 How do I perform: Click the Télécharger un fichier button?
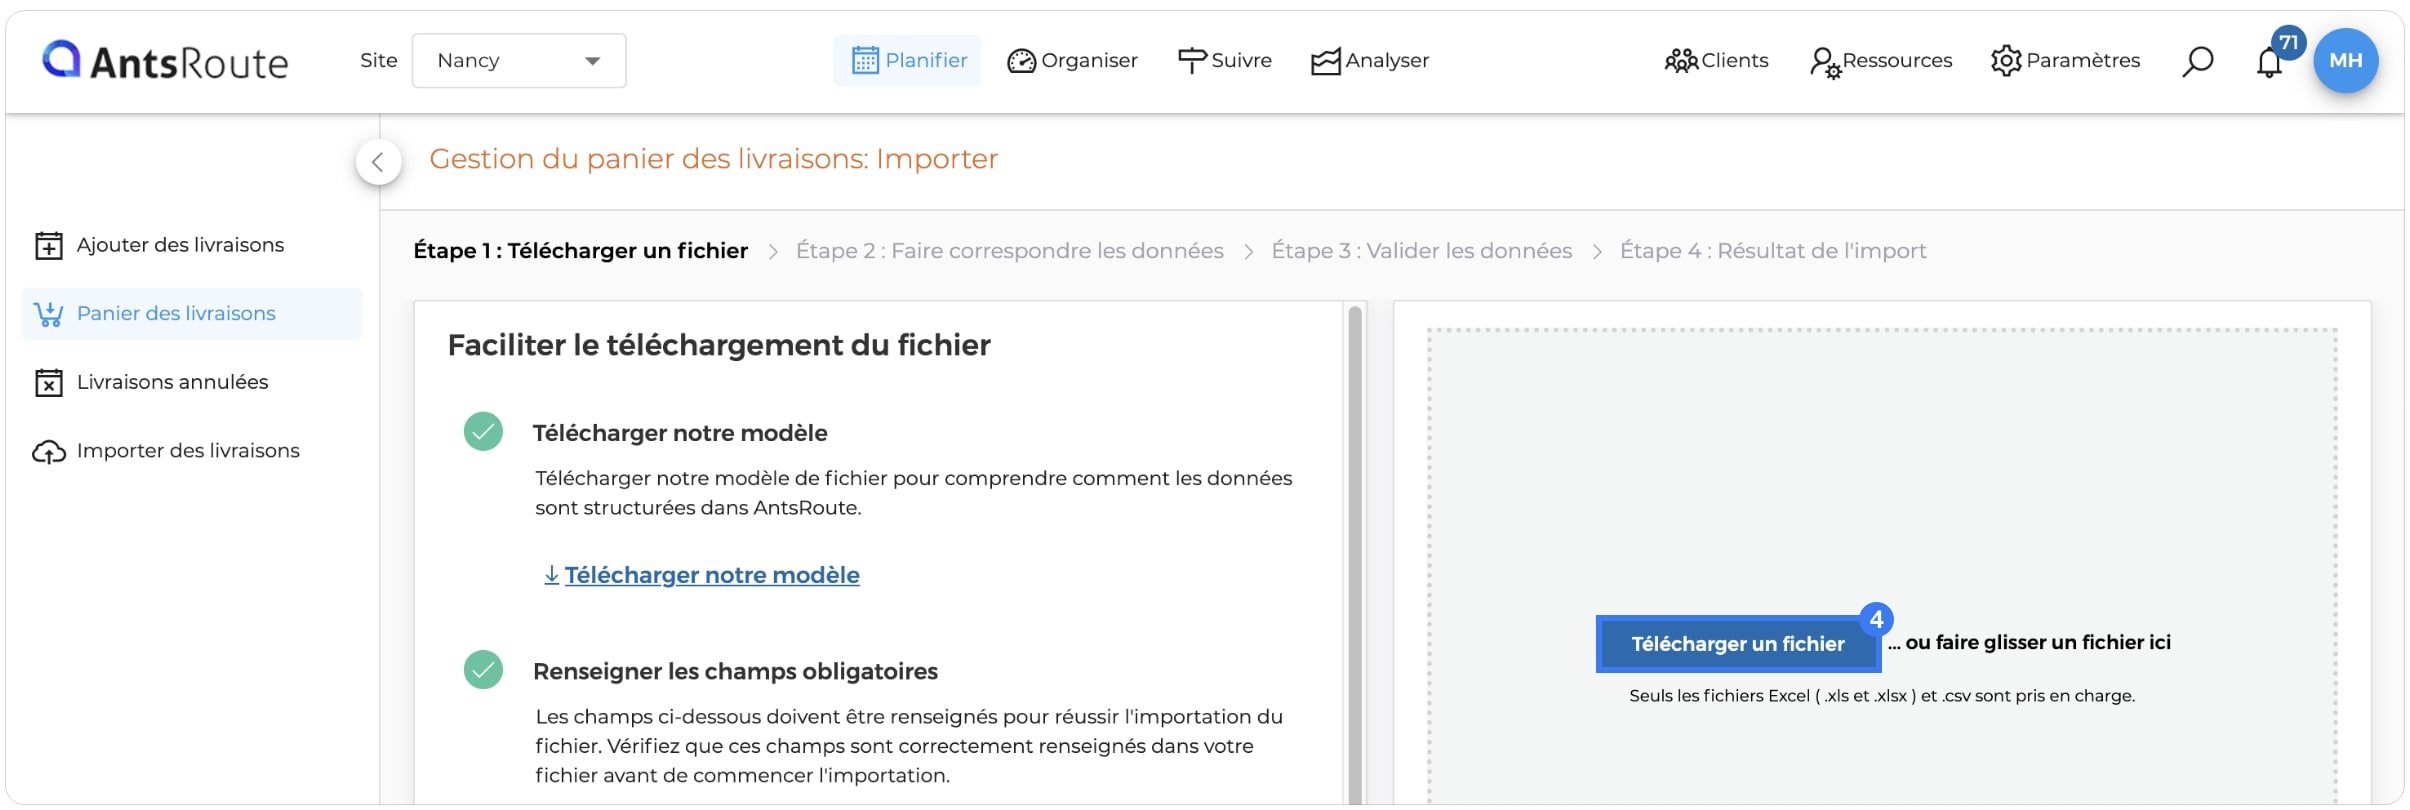[1738, 644]
